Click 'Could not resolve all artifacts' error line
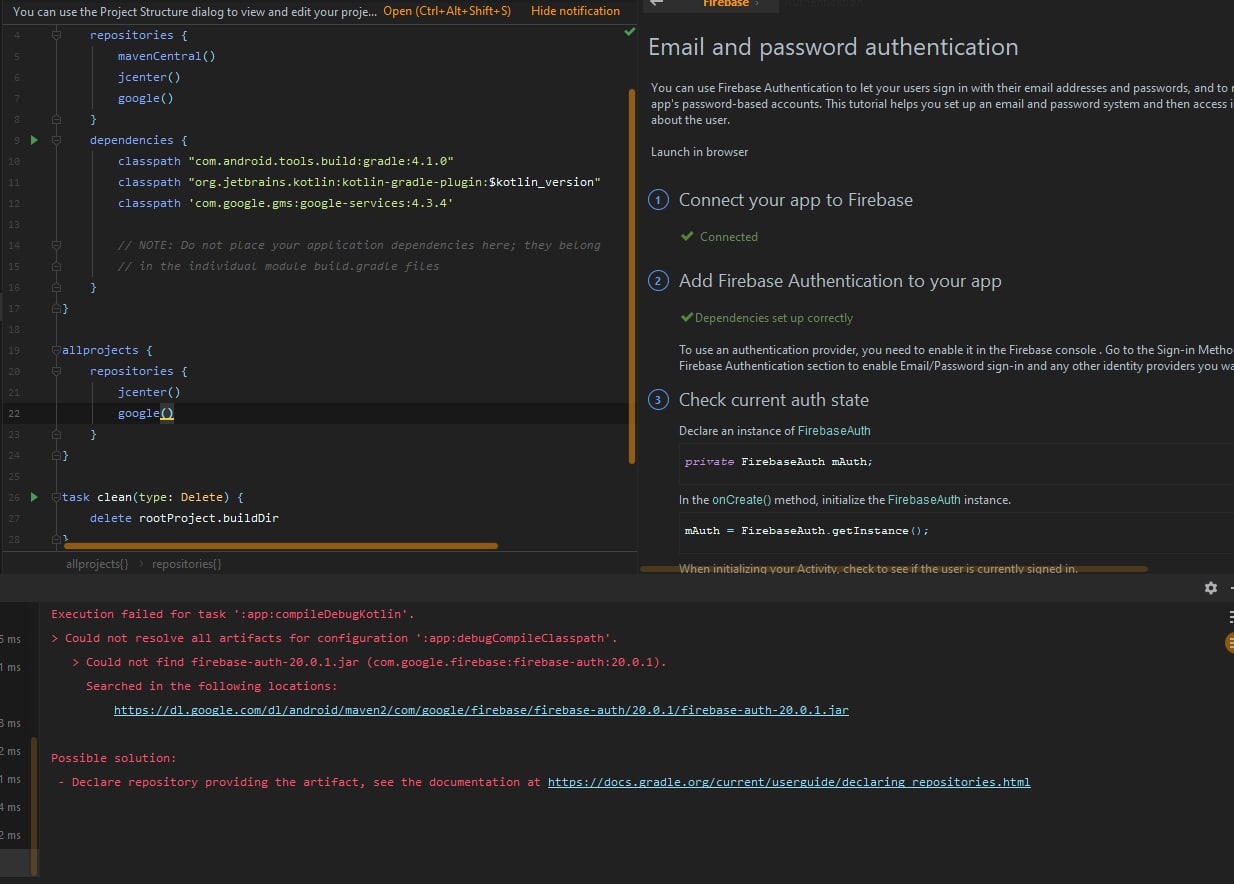Viewport: 1234px width, 884px height. 334,638
